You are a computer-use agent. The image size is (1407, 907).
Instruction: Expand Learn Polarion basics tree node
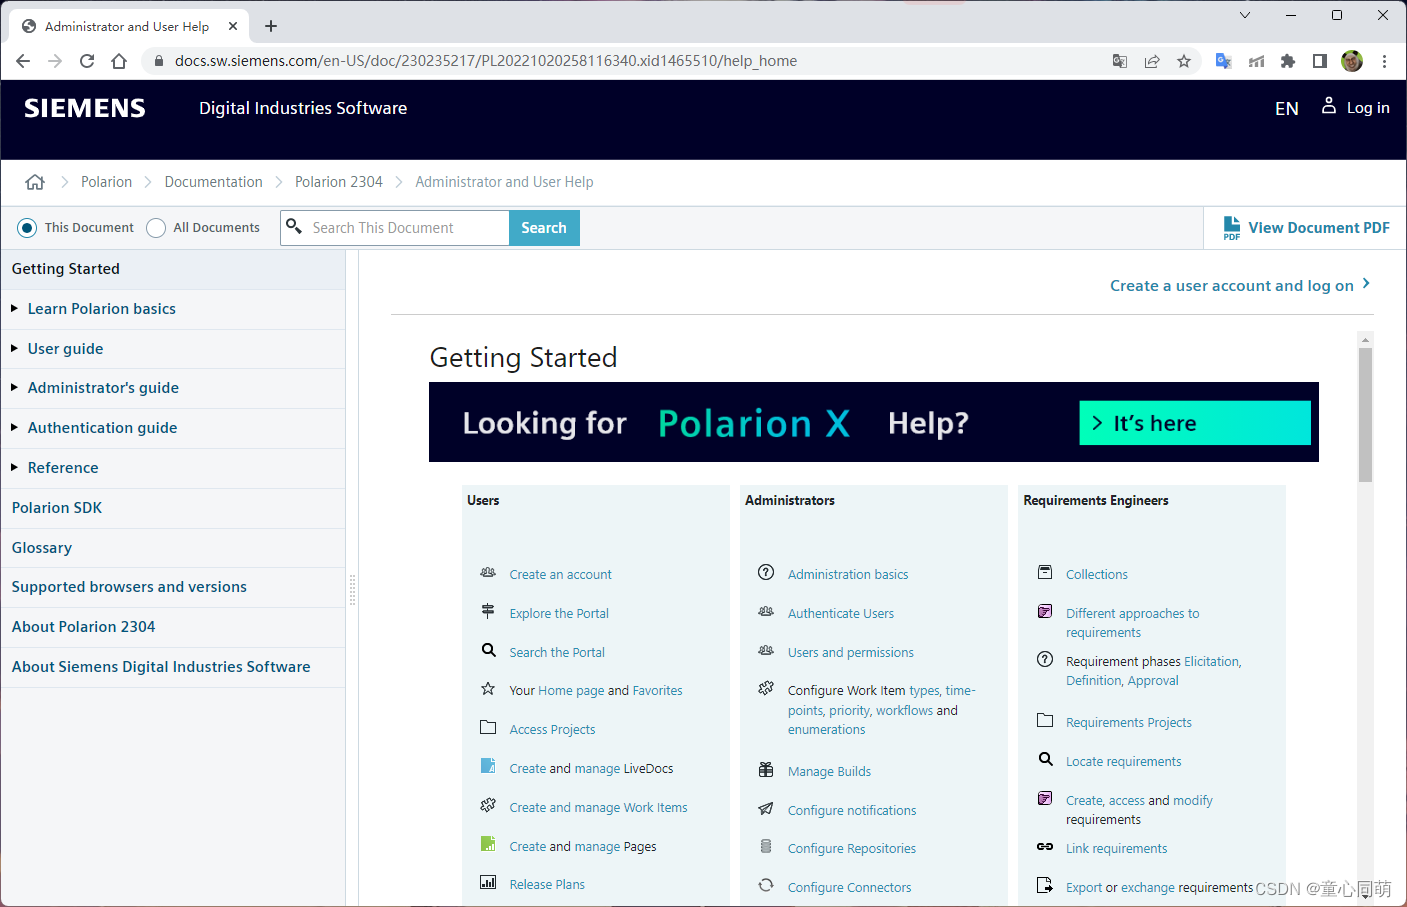click(x=14, y=308)
